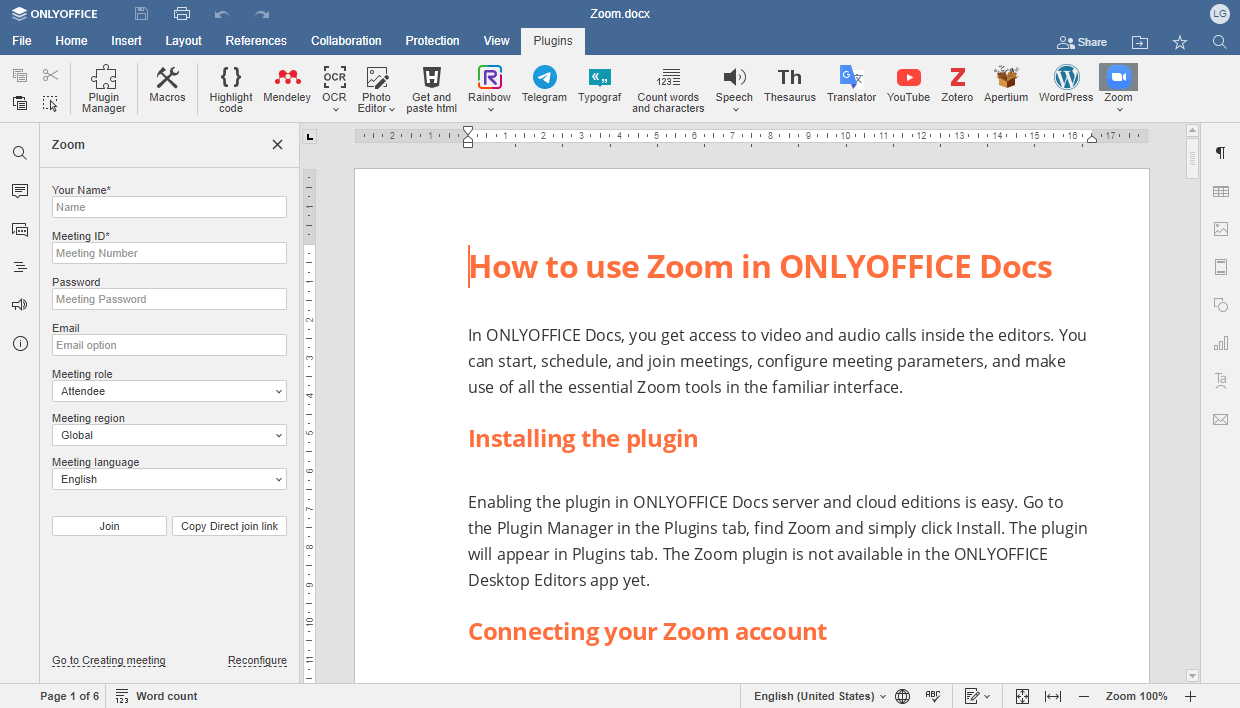Follow Go to Creating meeting link
This screenshot has height=708, width=1240.
point(109,661)
